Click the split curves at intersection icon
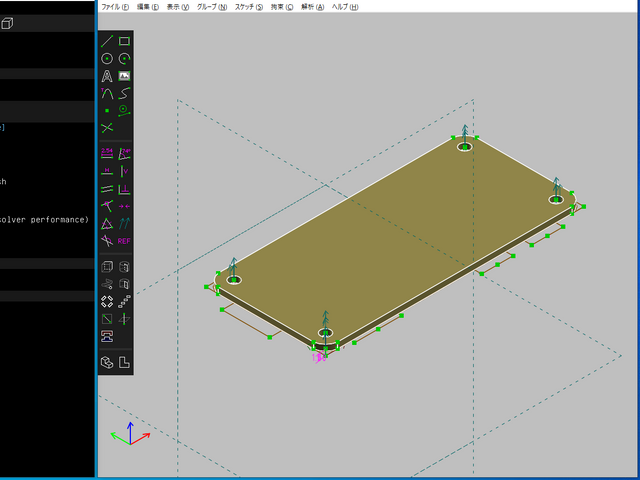 click(x=107, y=128)
